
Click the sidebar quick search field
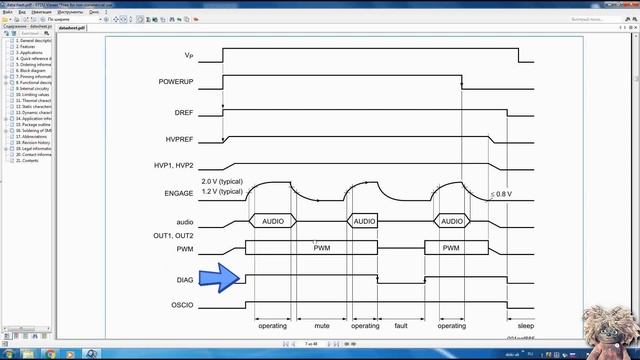click(30, 33)
